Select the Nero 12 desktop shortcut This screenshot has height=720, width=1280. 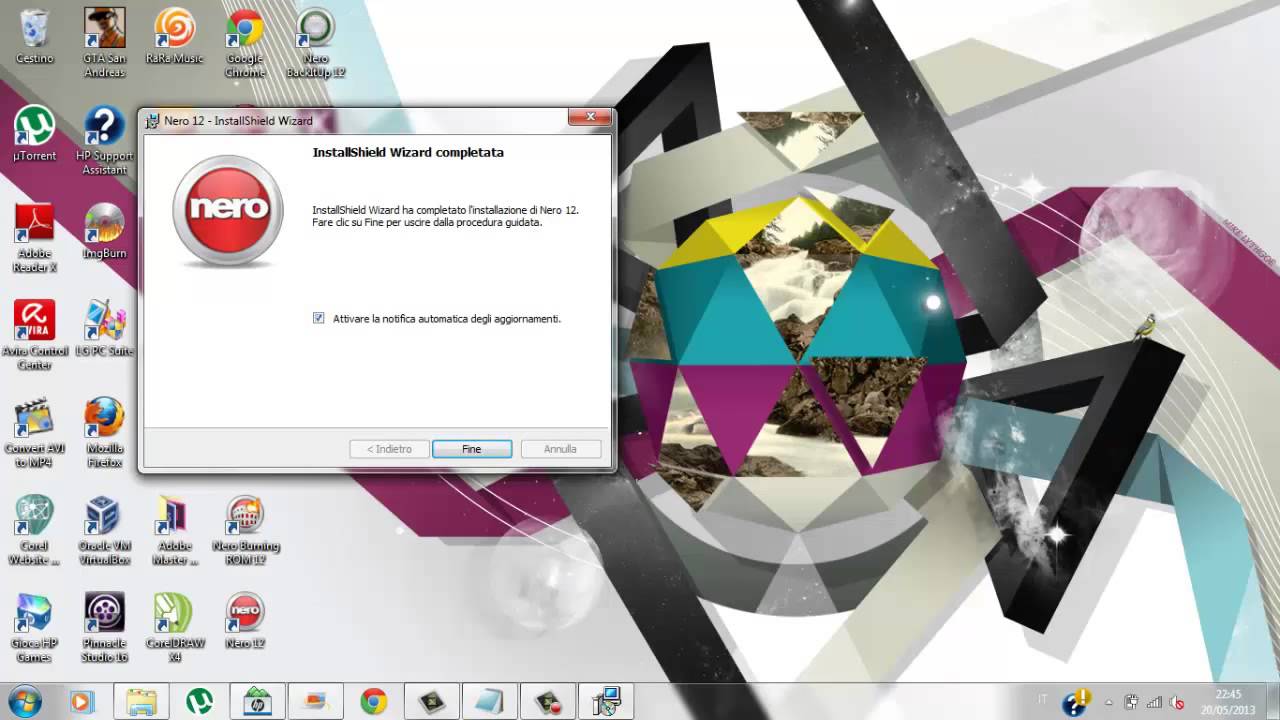[x=245, y=621]
